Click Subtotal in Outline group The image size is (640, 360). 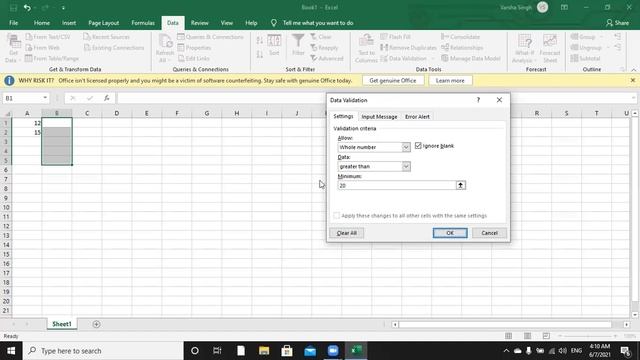[x=585, y=58]
